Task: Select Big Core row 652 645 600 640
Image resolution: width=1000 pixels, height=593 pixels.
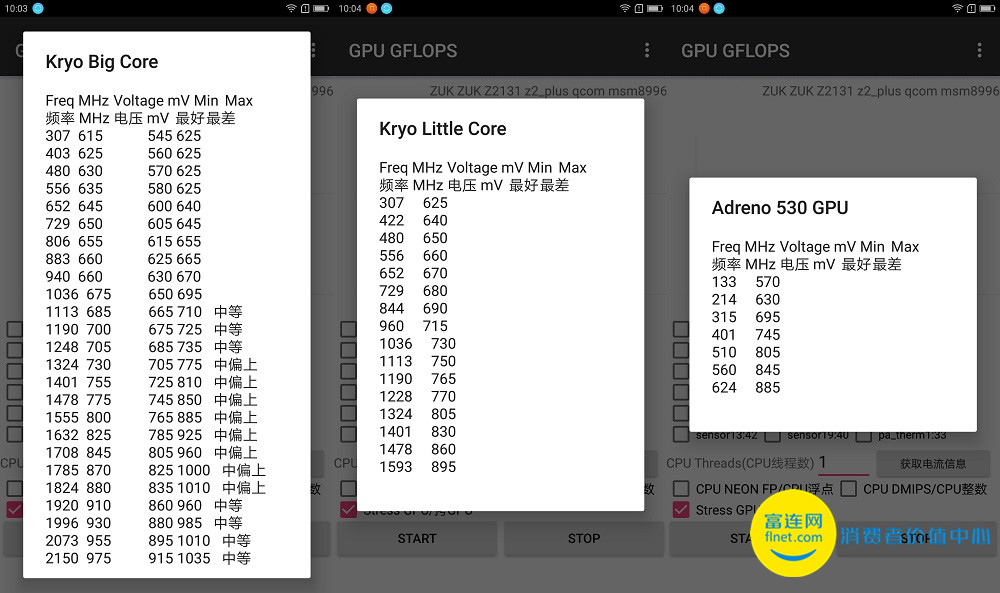Action: coord(123,206)
